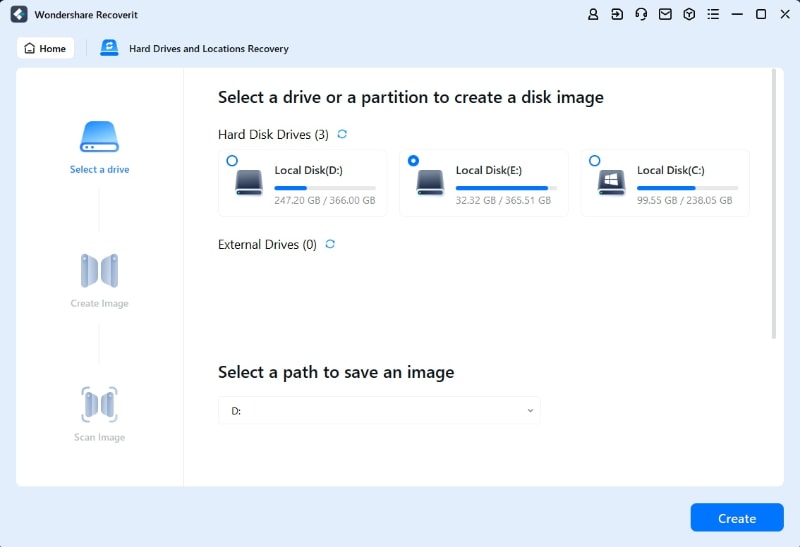Click the Hard Drives and Locations Recovery icon
Viewport: 800px width, 547px height.
pos(109,48)
